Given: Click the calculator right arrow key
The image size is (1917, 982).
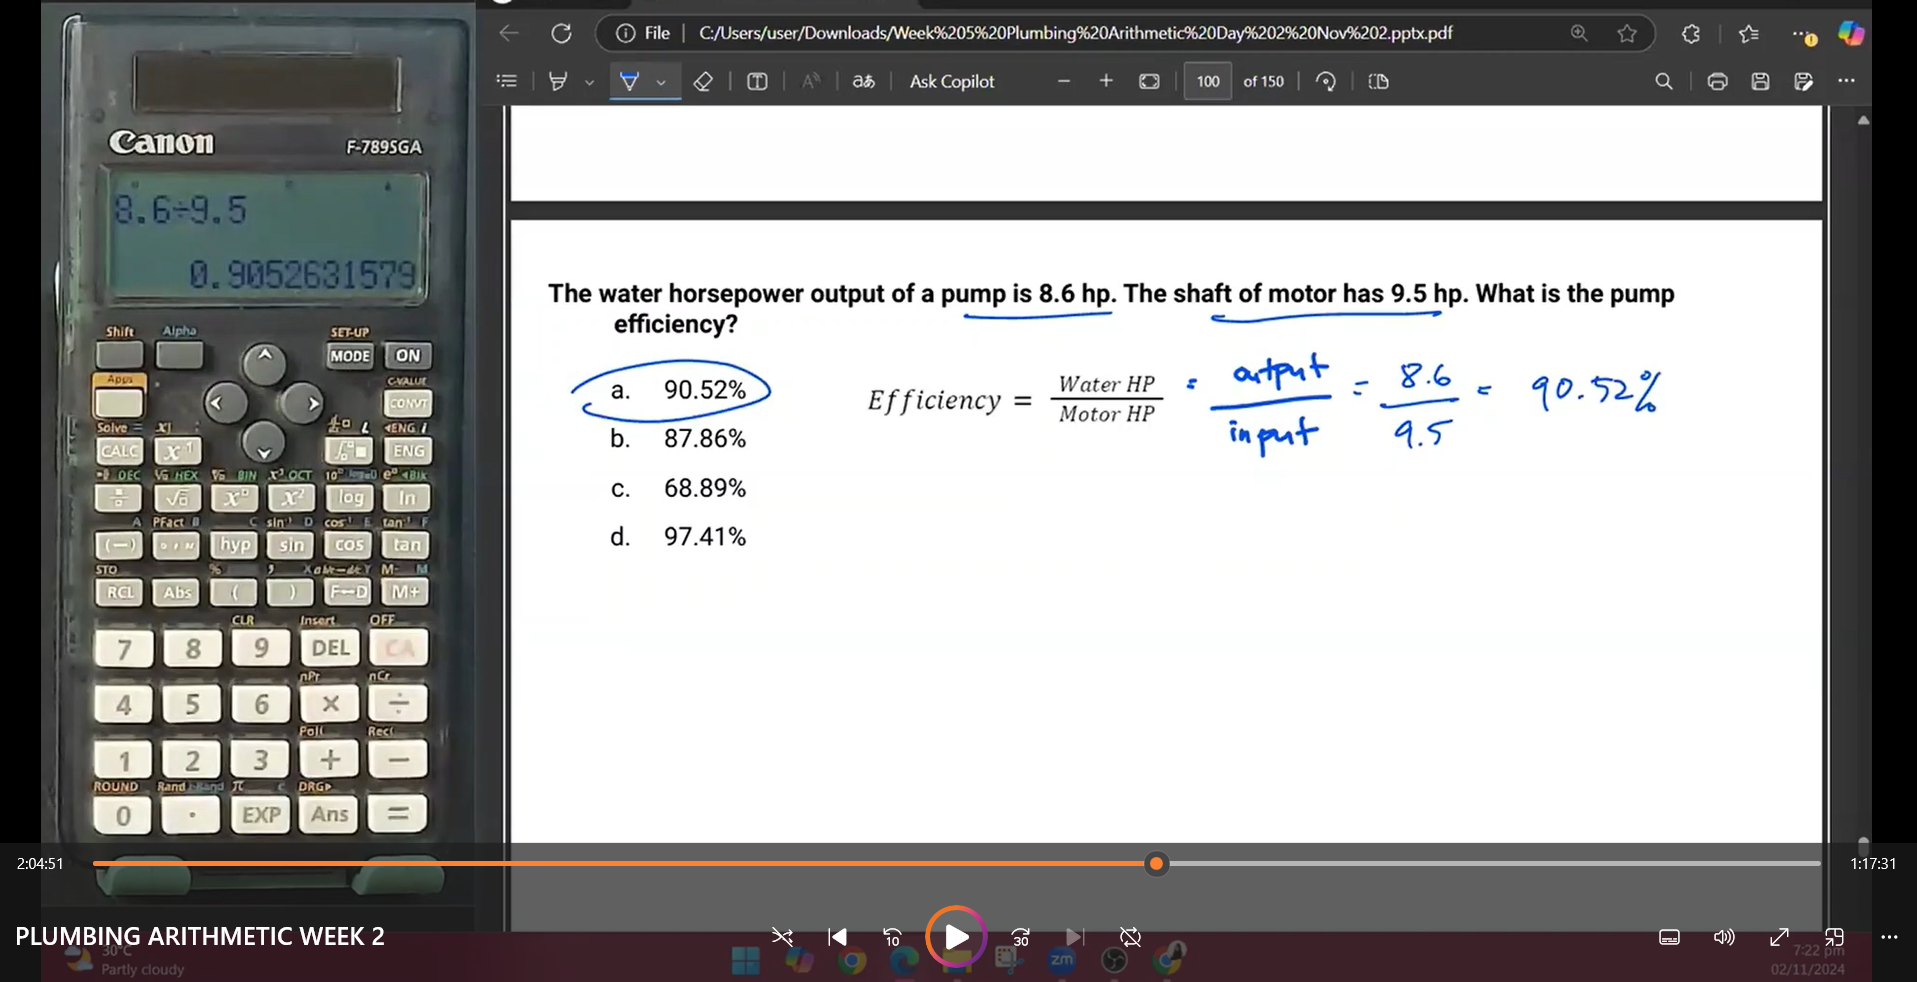Looking at the screenshot, I should pos(303,403).
